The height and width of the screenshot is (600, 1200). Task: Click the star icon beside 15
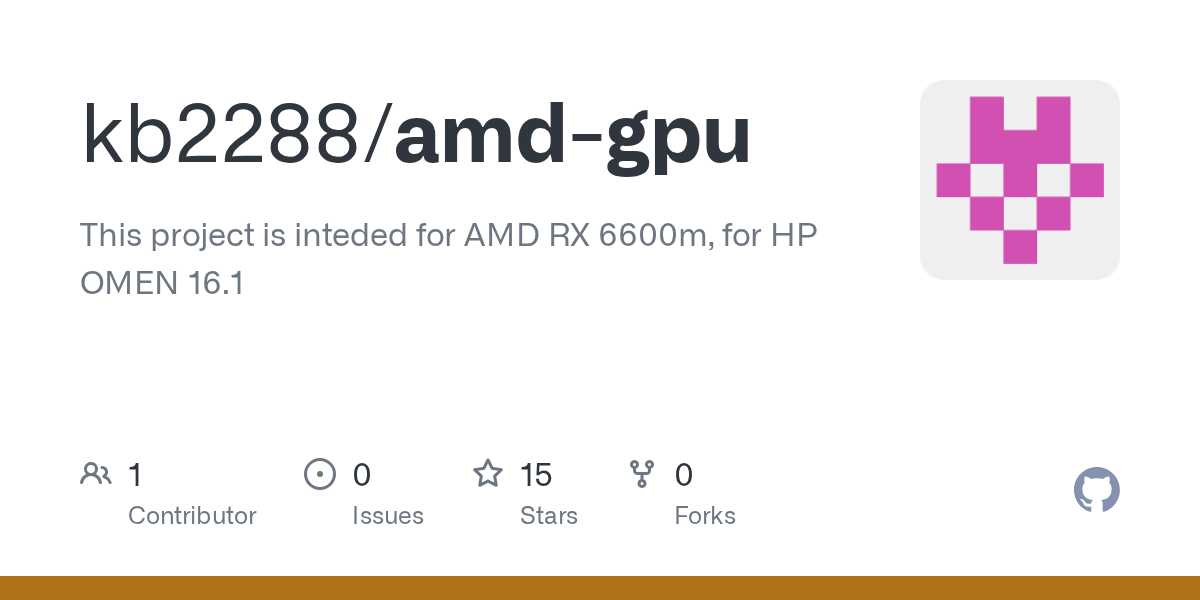pos(488,474)
